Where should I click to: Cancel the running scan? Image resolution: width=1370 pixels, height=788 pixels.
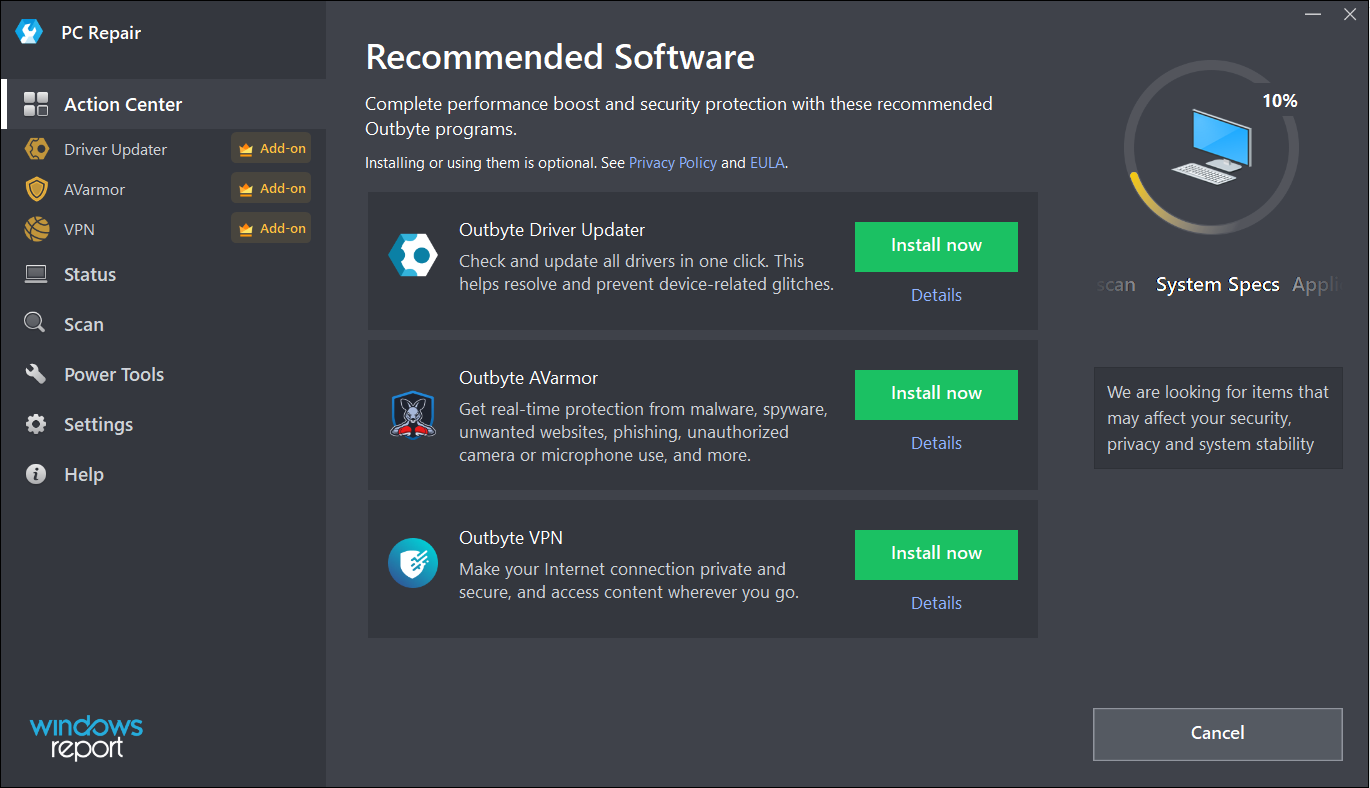click(x=1217, y=734)
